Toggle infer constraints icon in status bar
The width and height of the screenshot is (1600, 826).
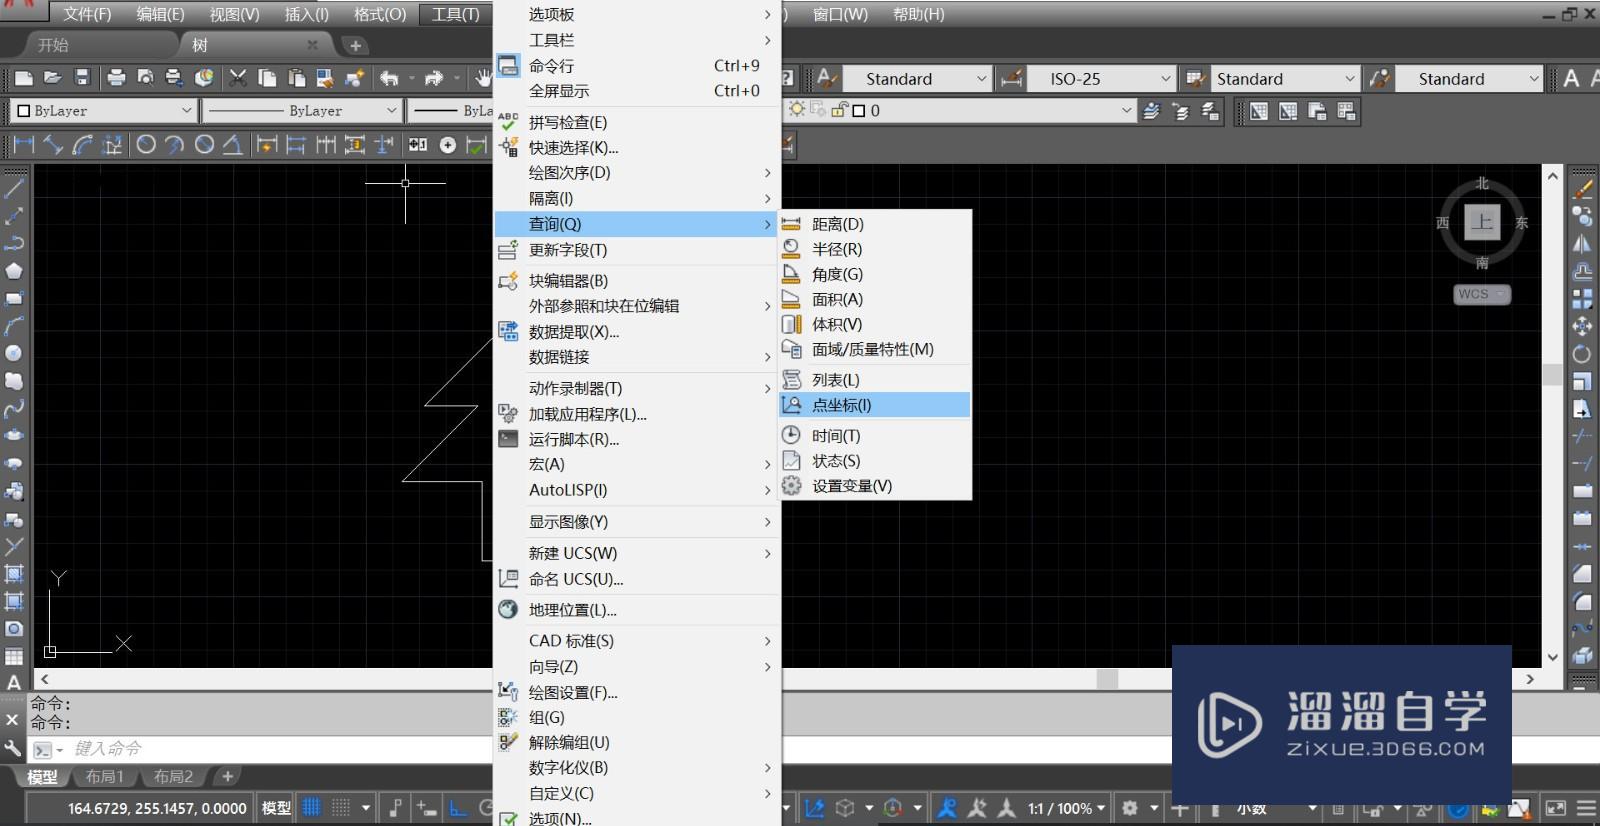396,807
